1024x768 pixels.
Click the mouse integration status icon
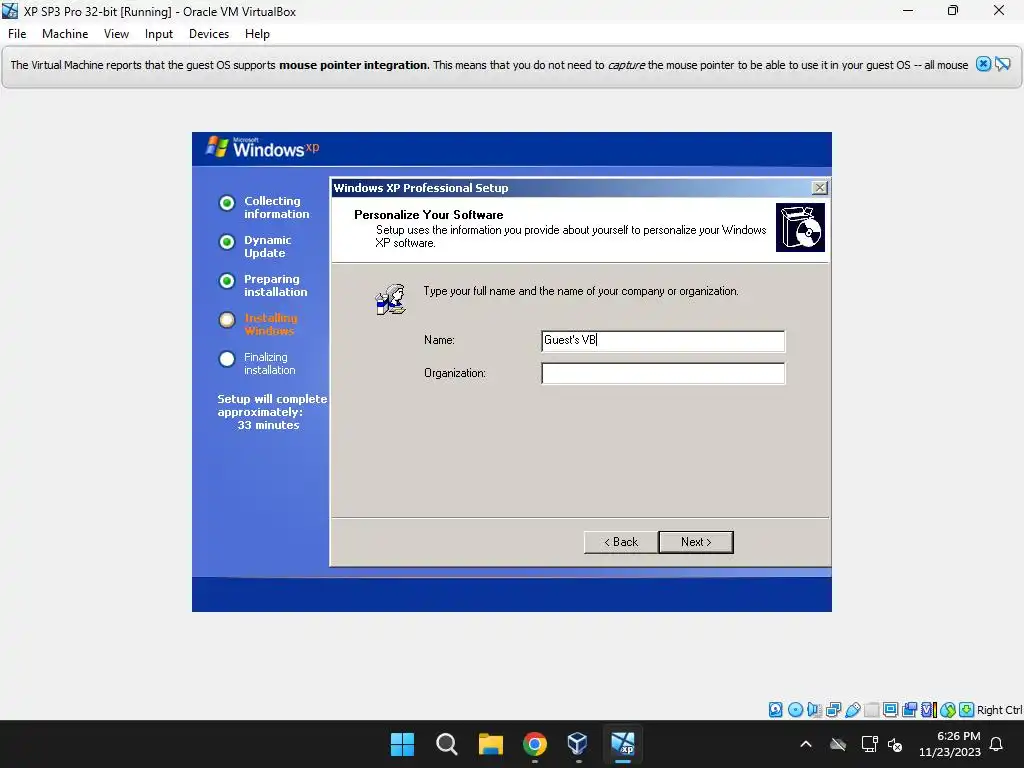[948, 710]
